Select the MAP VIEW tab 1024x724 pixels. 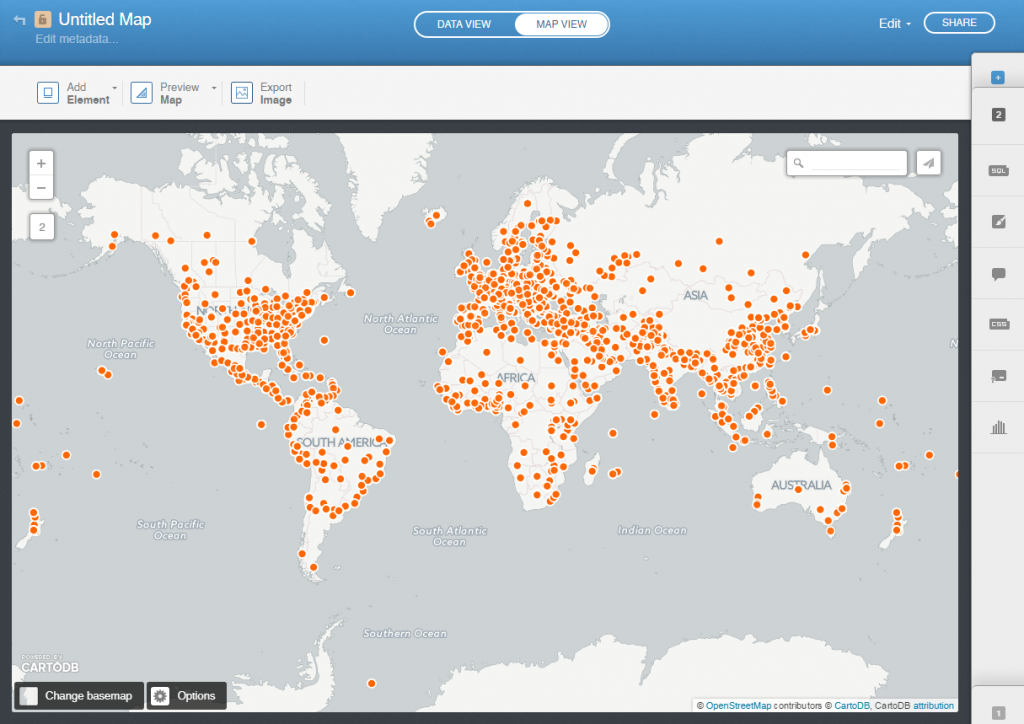560,24
